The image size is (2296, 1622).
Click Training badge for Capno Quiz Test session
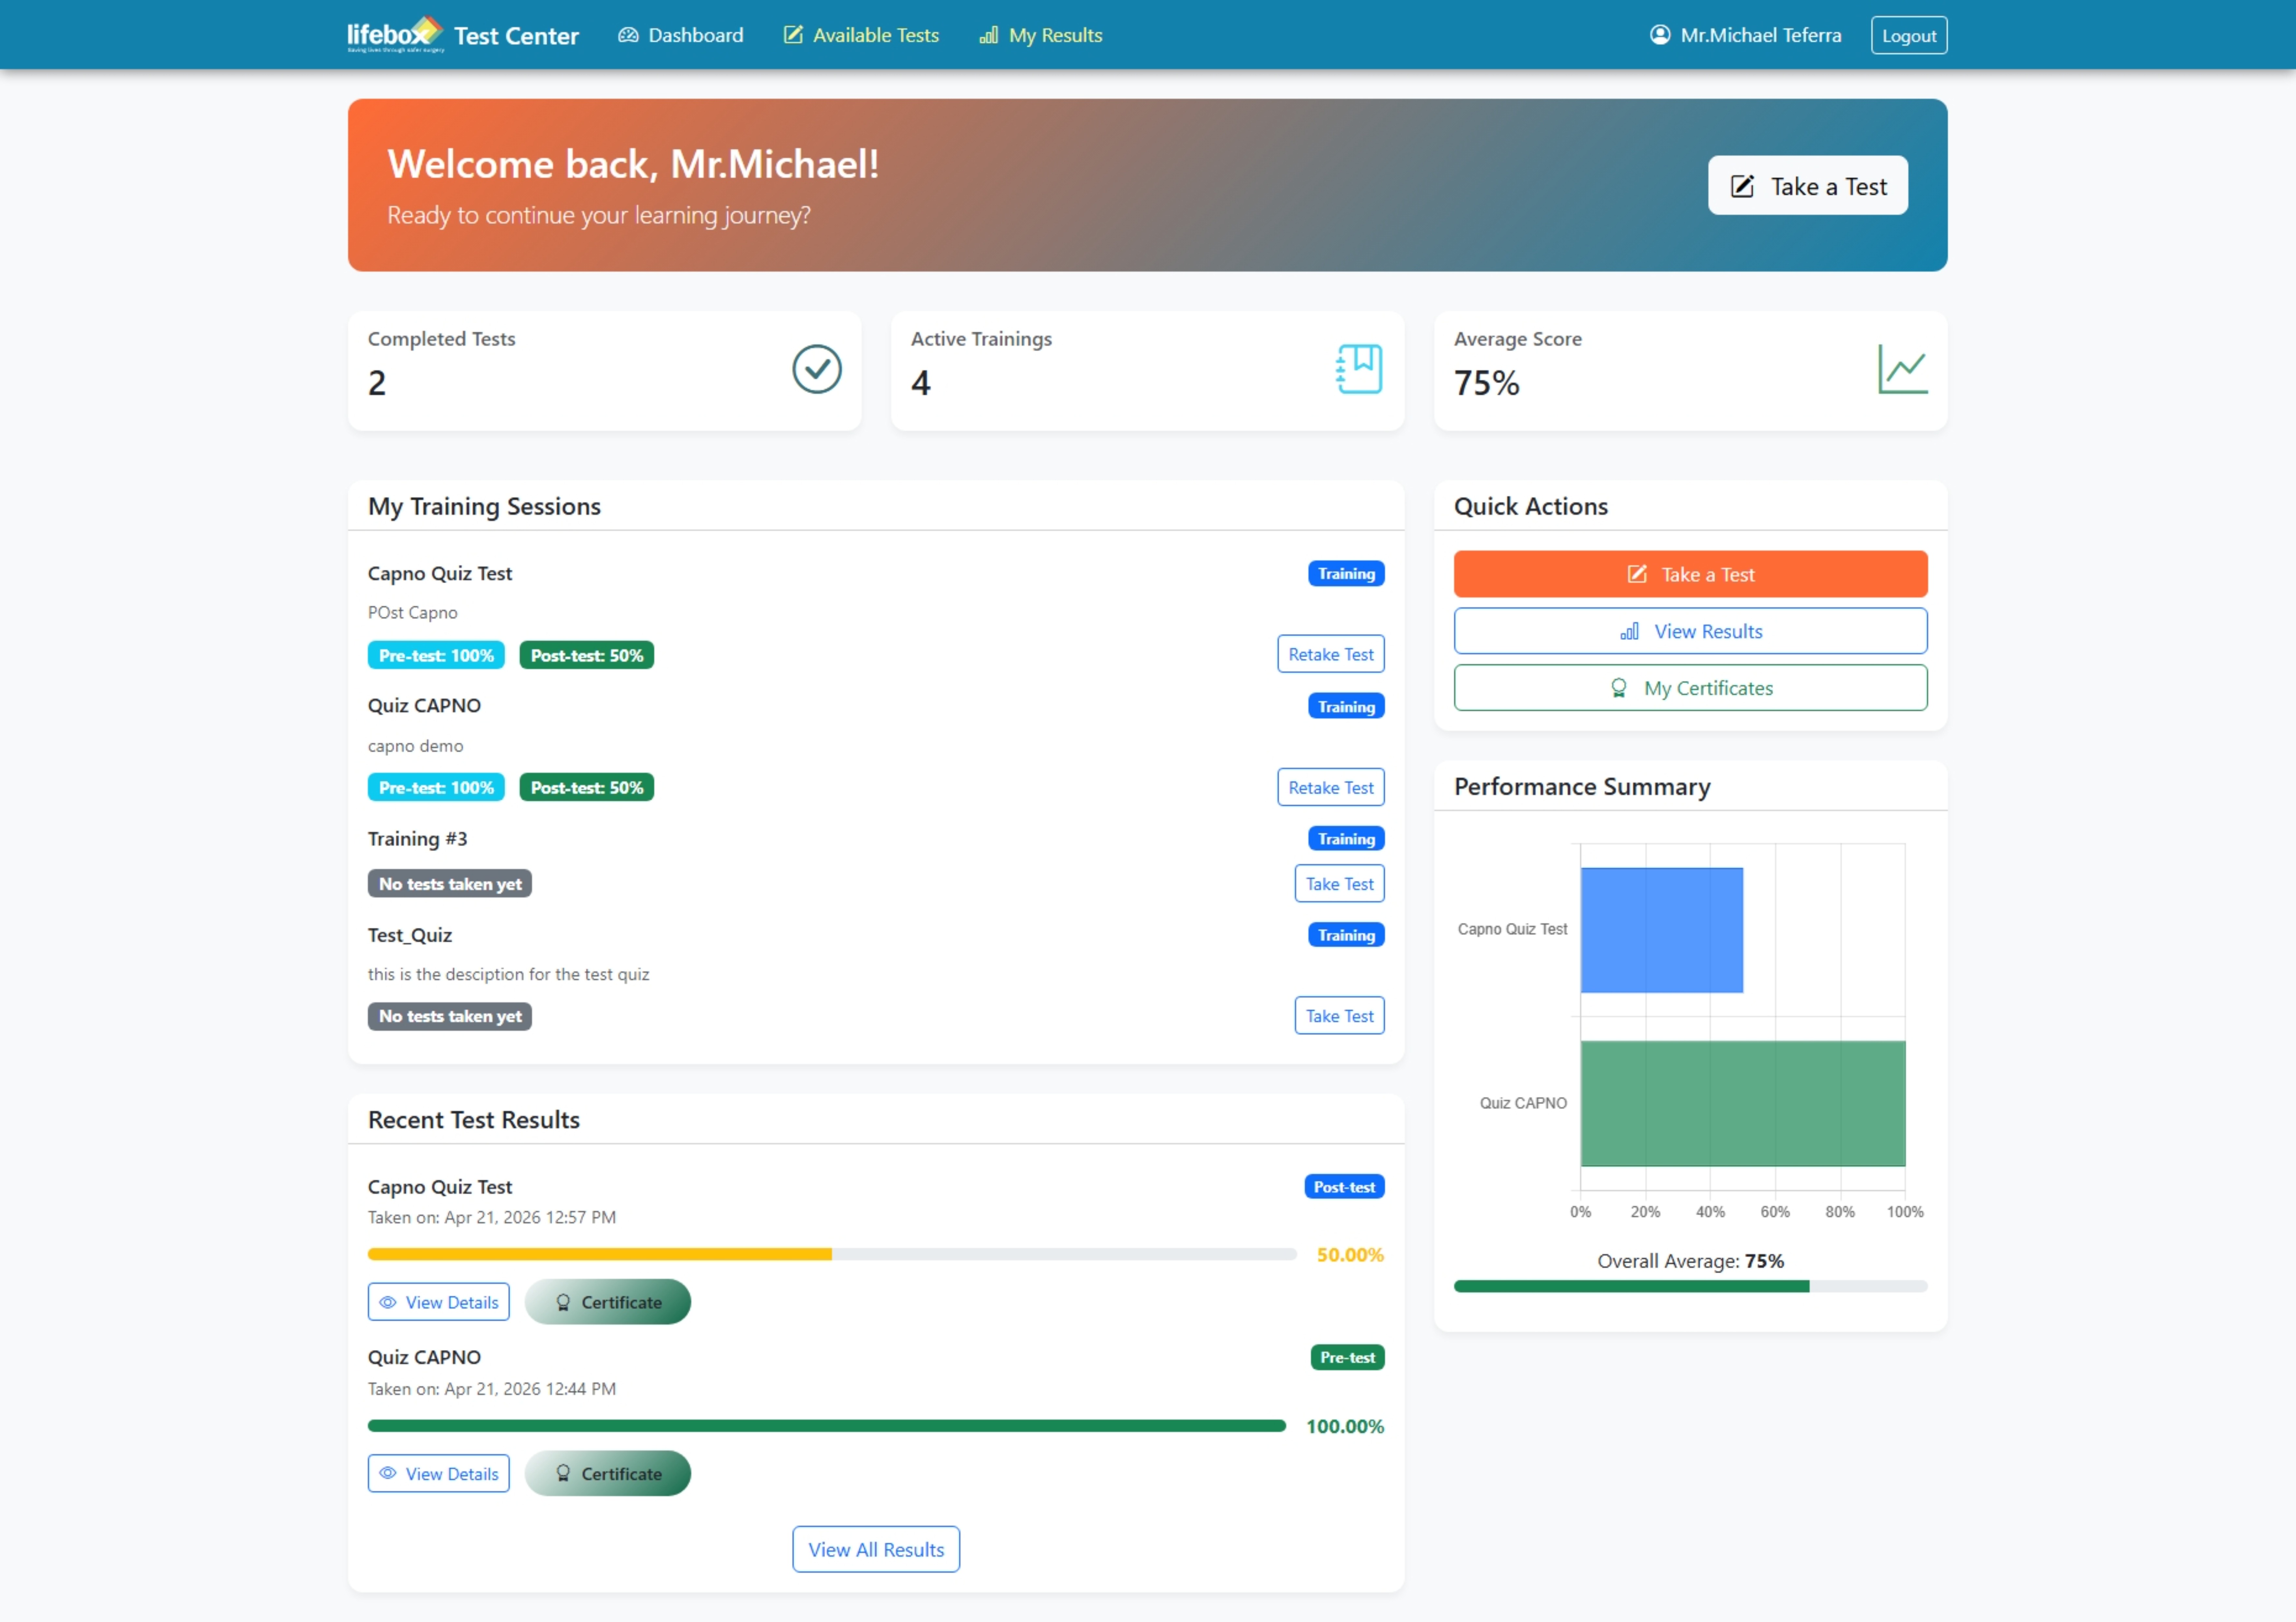click(x=1346, y=574)
